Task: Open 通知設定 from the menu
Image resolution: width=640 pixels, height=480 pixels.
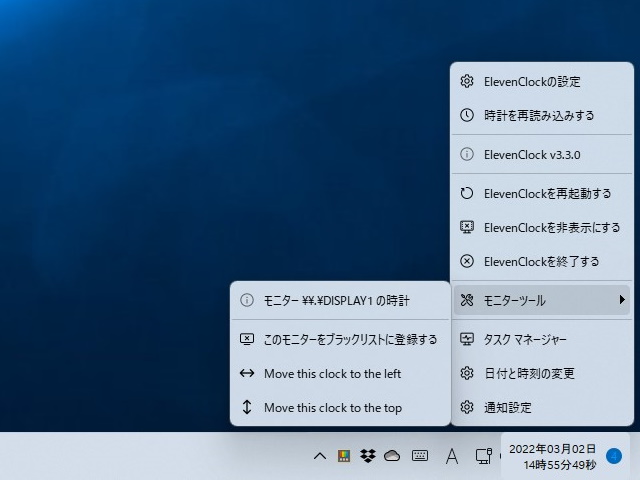Action: [542, 407]
